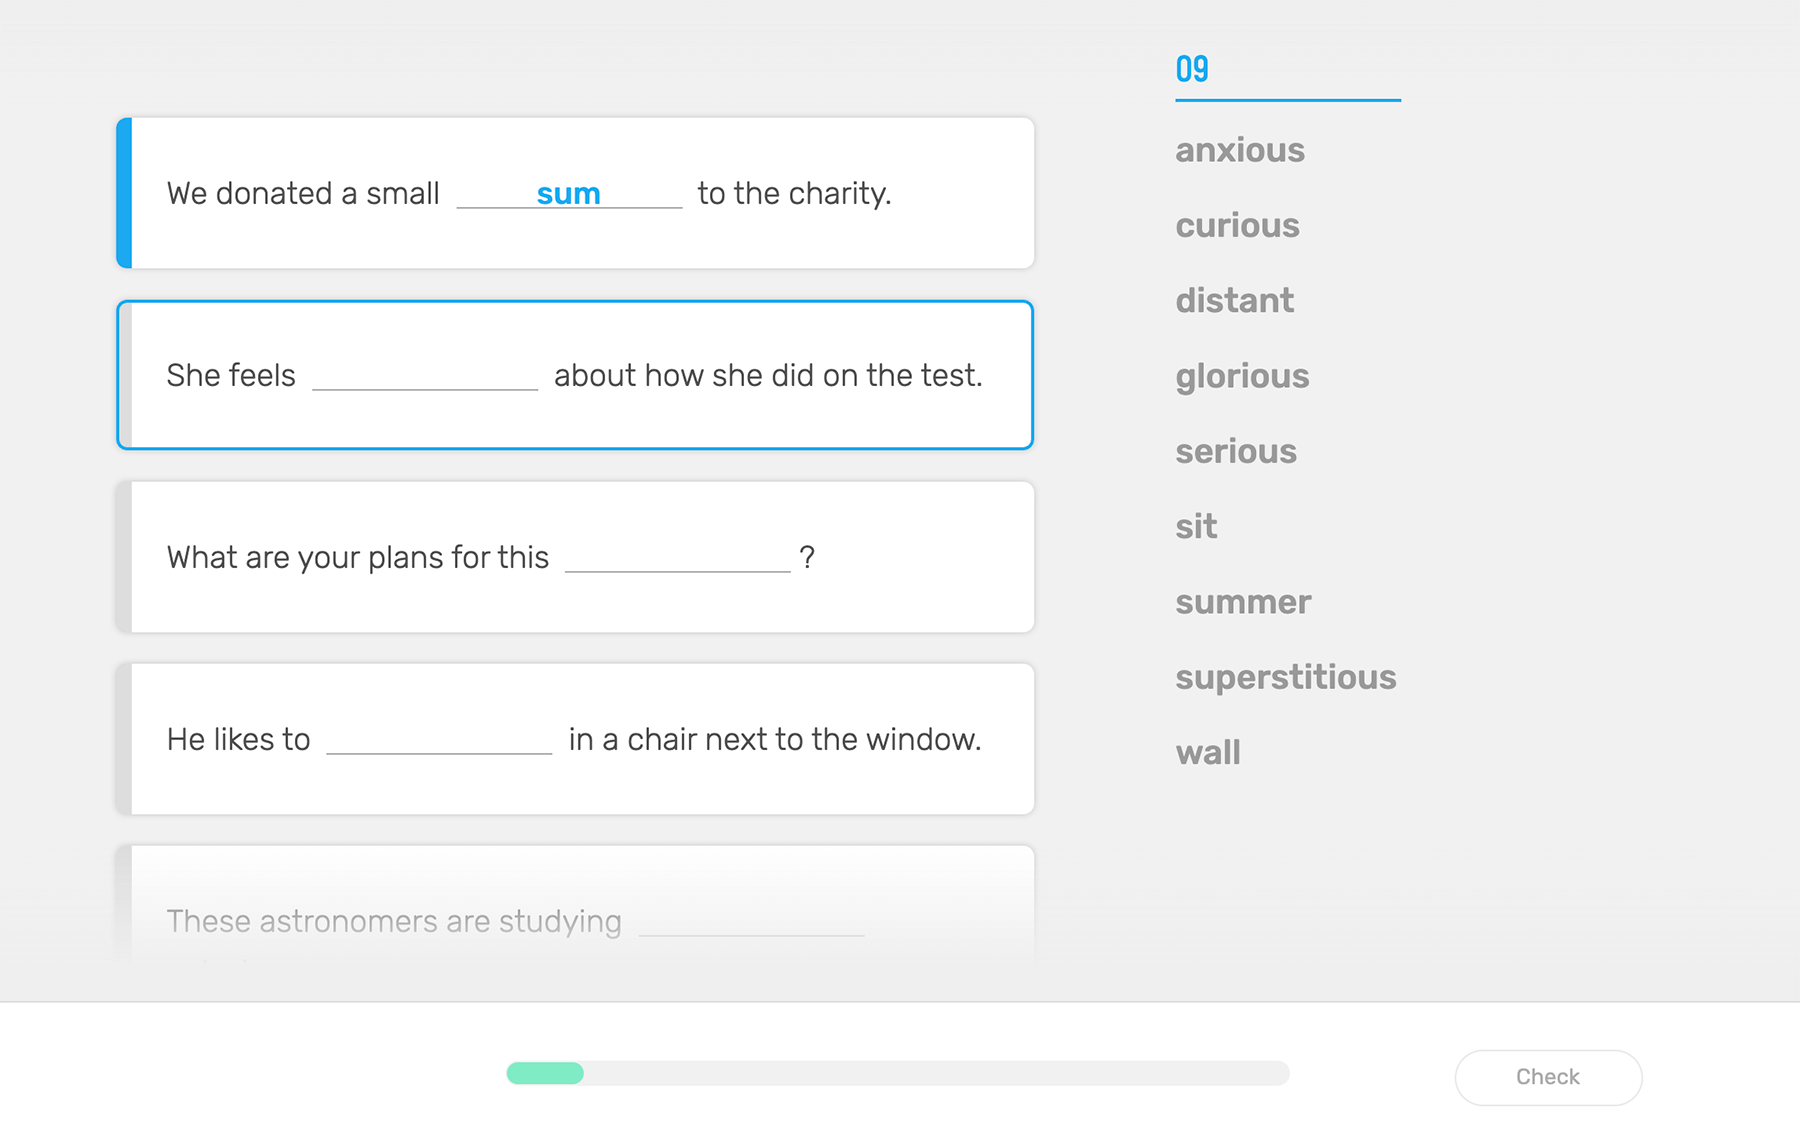Click the green progress bar

(545, 1073)
